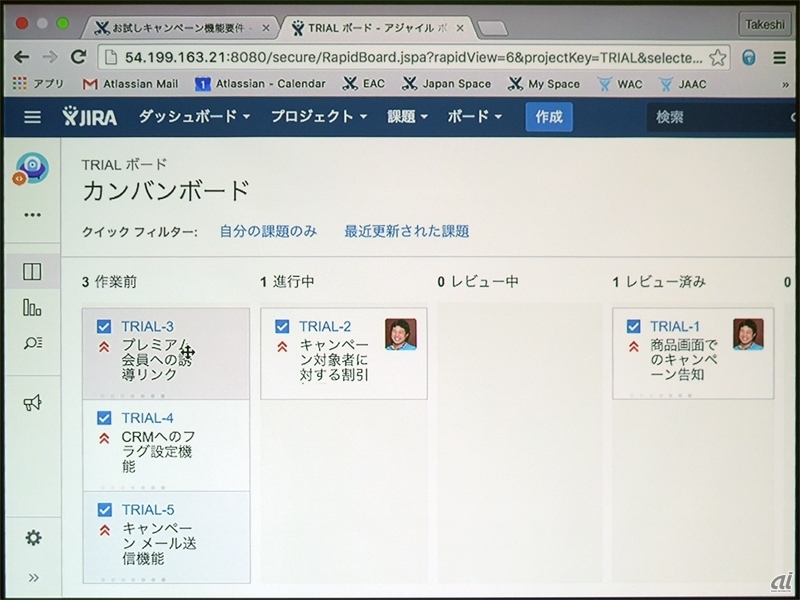
Task: Open the settings gear in sidebar
Action: (33, 538)
